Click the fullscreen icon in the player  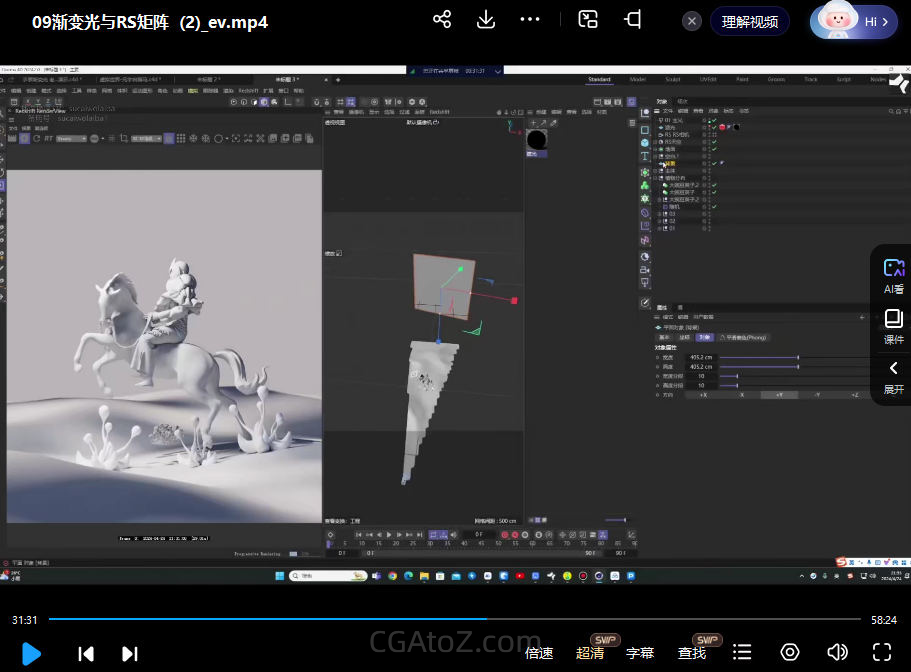coord(881,653)
